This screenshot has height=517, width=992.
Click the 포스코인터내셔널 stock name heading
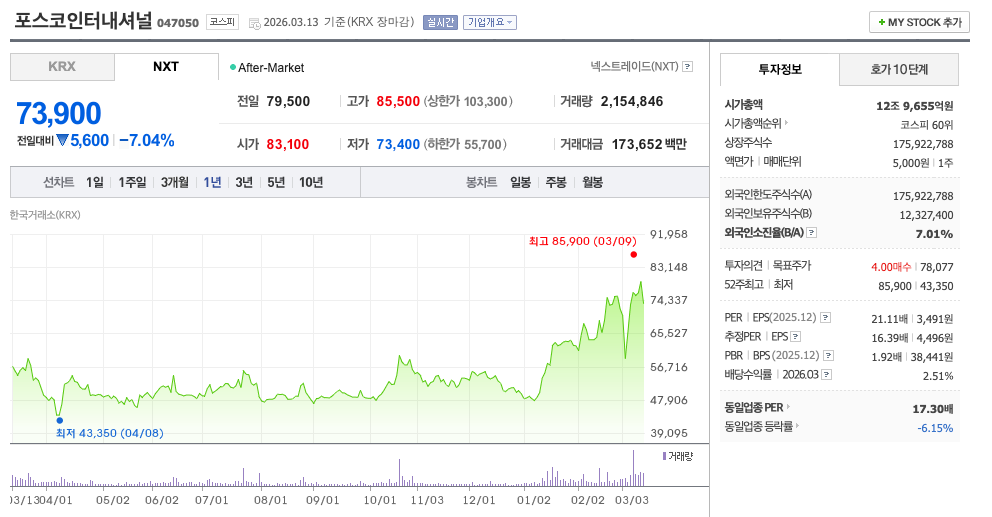pos(83,21)
